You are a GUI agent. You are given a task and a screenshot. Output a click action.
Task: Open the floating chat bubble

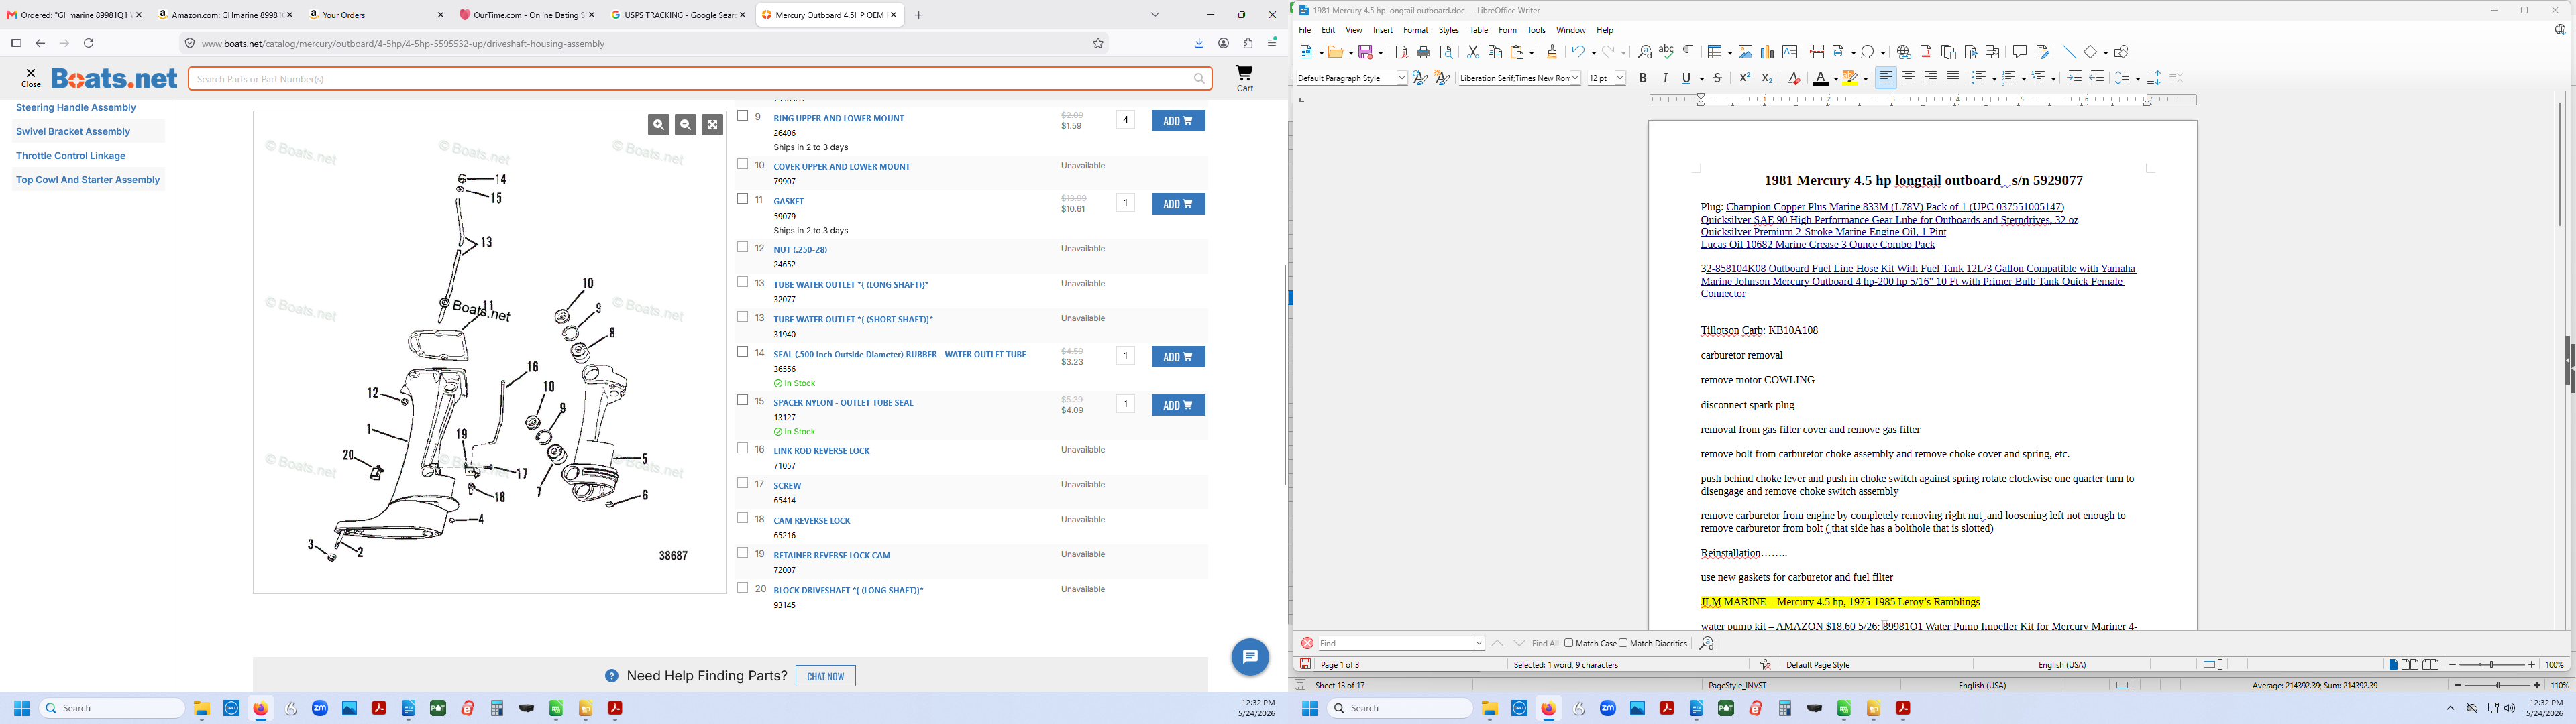click(x=1250, y=657)
